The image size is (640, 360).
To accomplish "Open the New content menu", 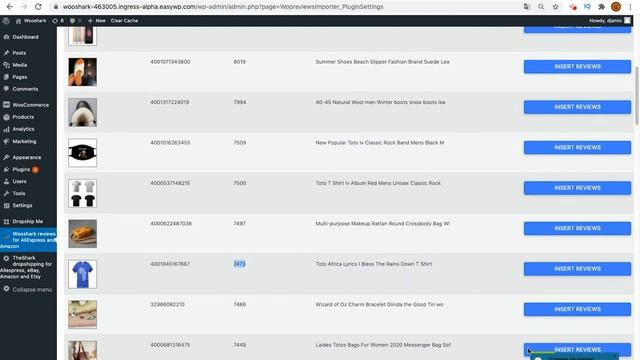I will (97, 20).
